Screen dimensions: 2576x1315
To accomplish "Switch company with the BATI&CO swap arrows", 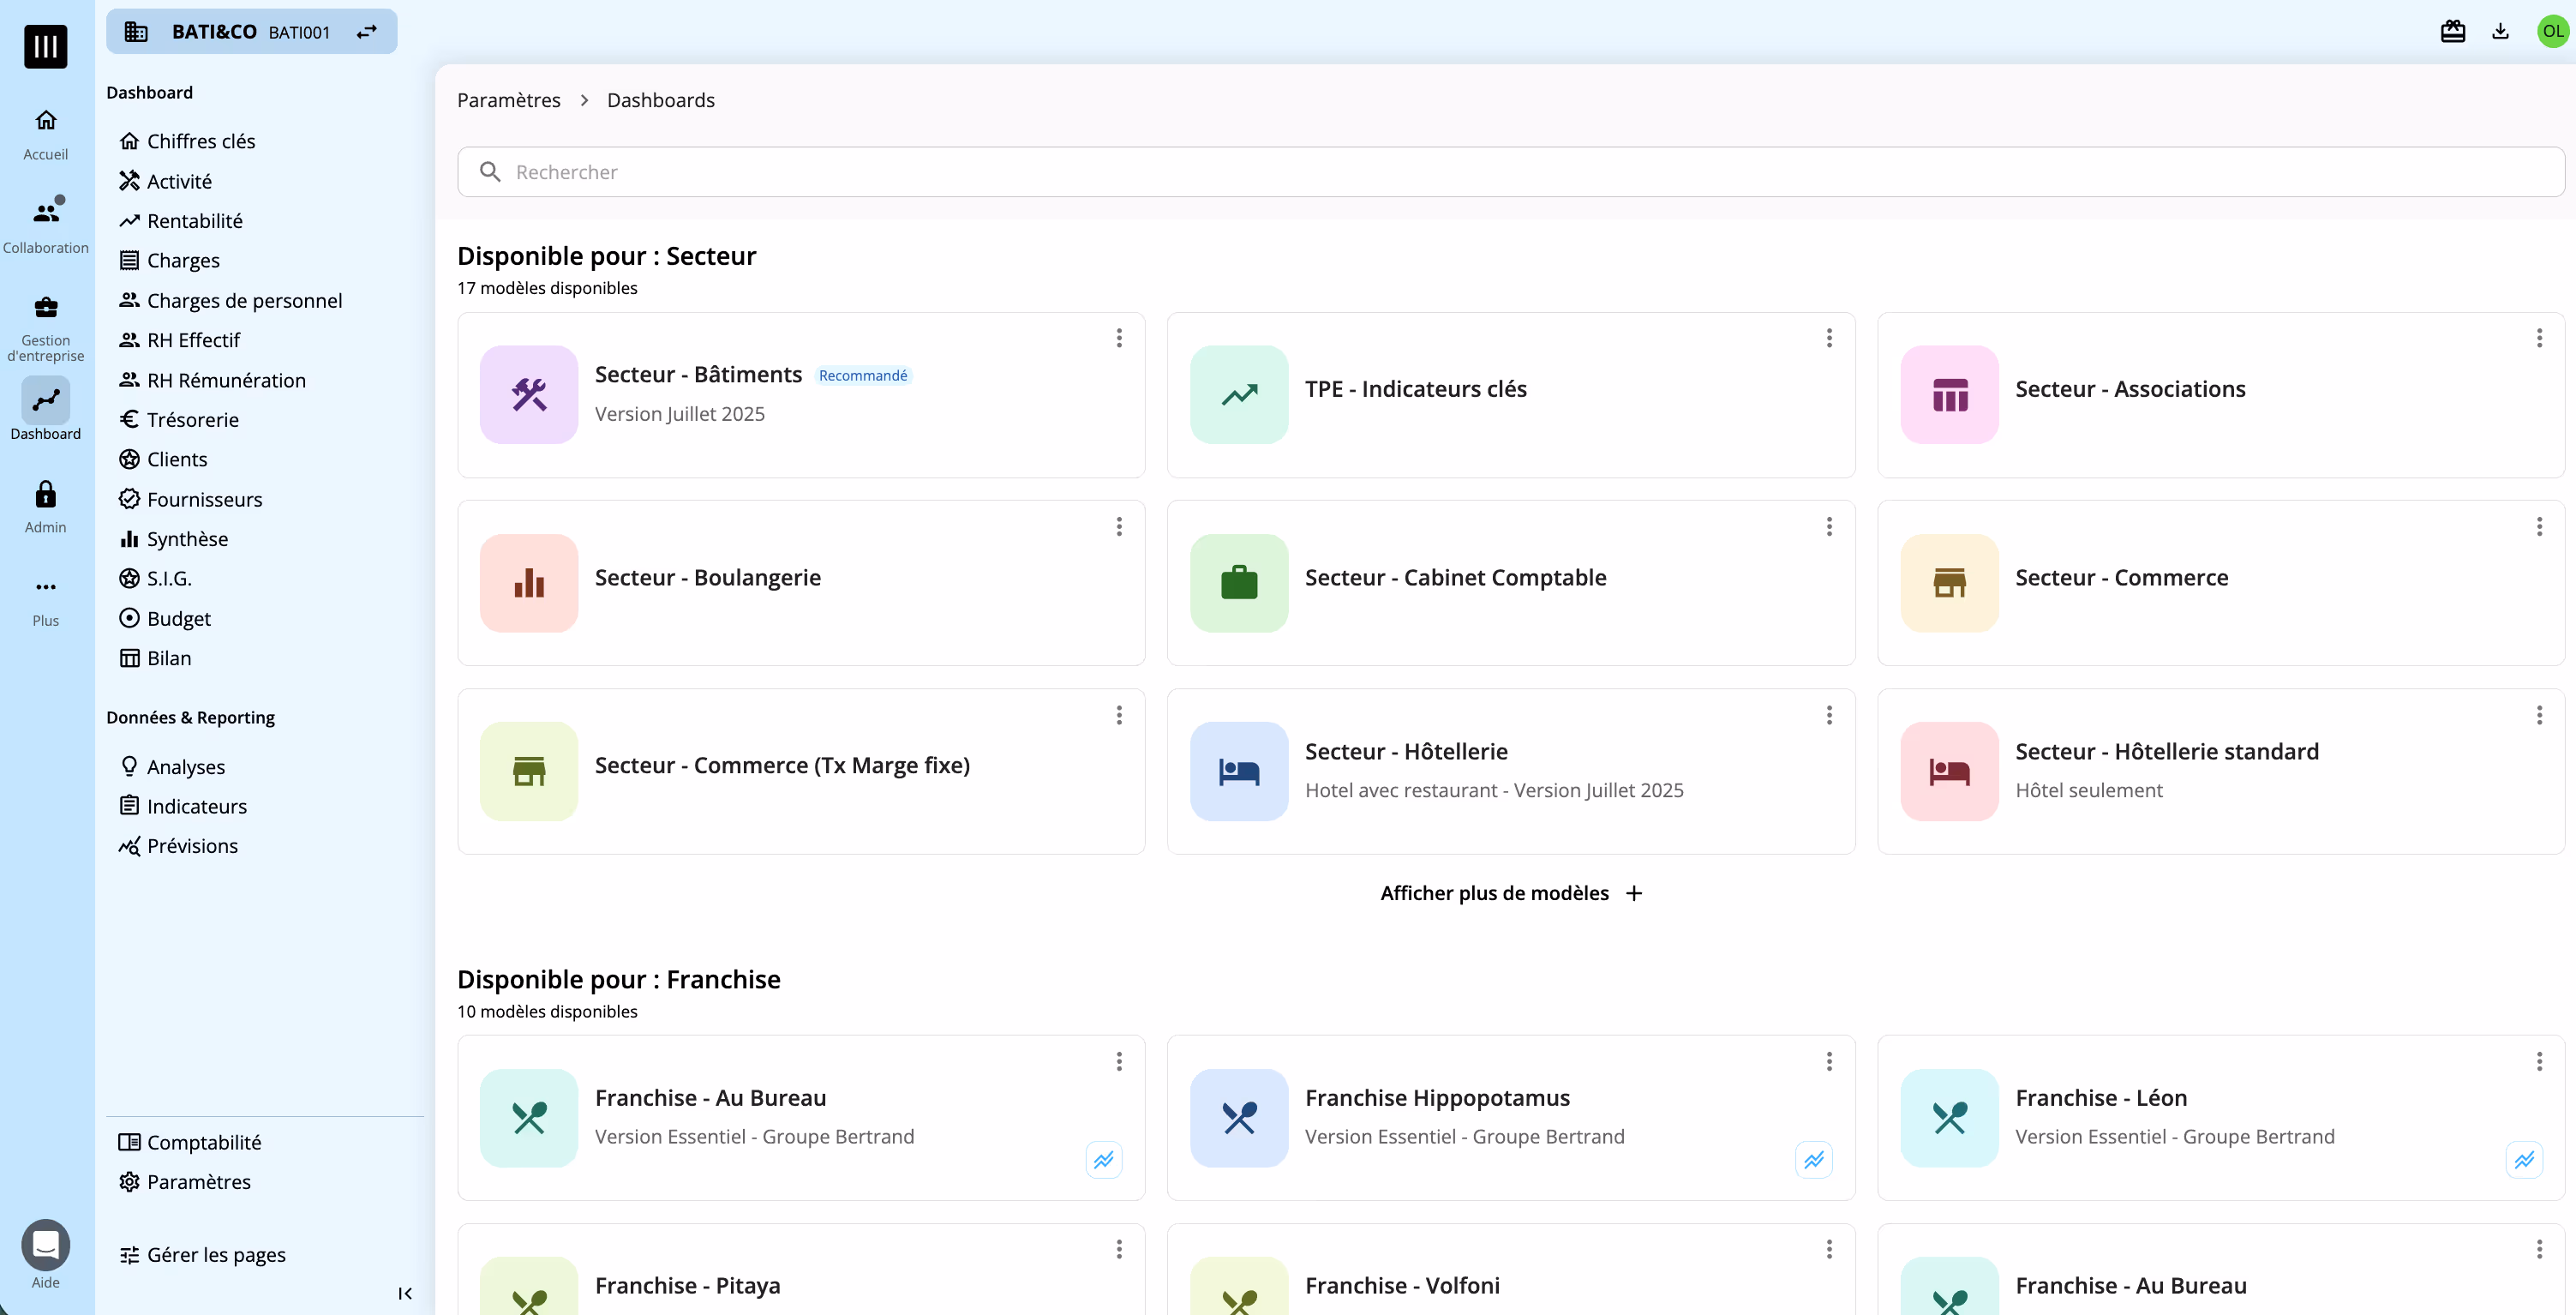I will (367, 32).
